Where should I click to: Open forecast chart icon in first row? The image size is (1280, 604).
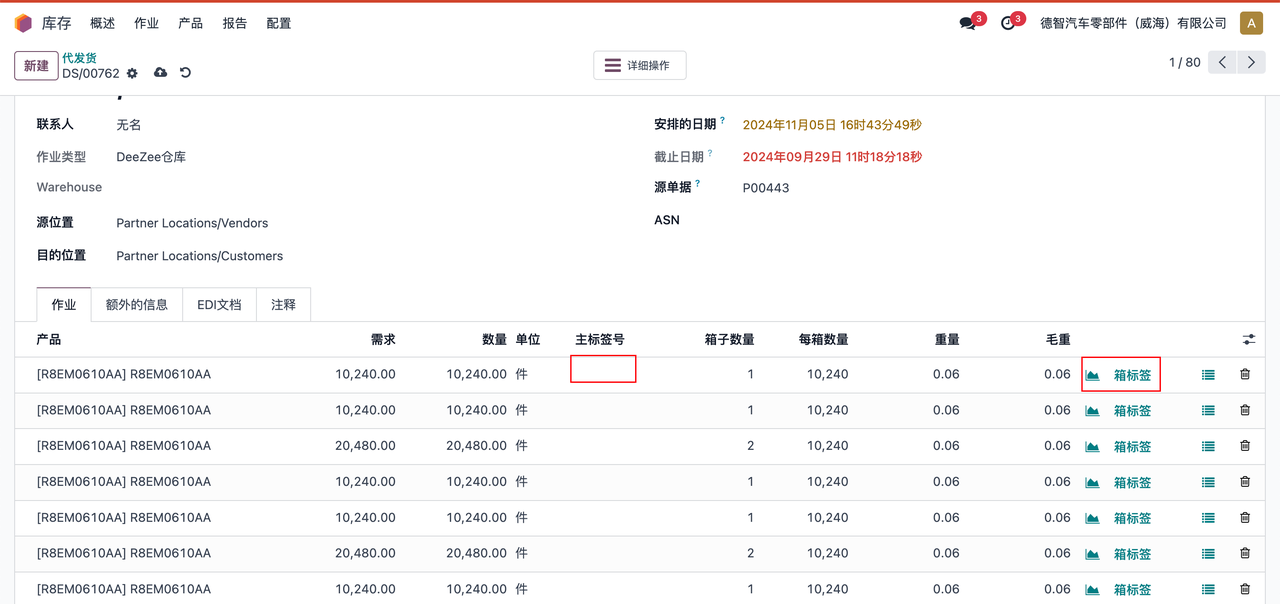(x=1092, y=375)
